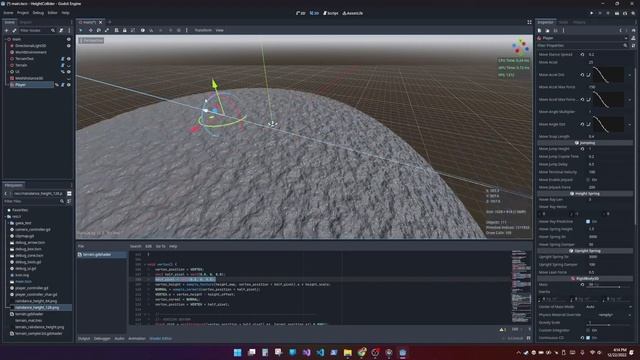Click Windows Start button
The width and height of the screenshot is (640, 360).
pyautogui.click(x=238, y=352)
